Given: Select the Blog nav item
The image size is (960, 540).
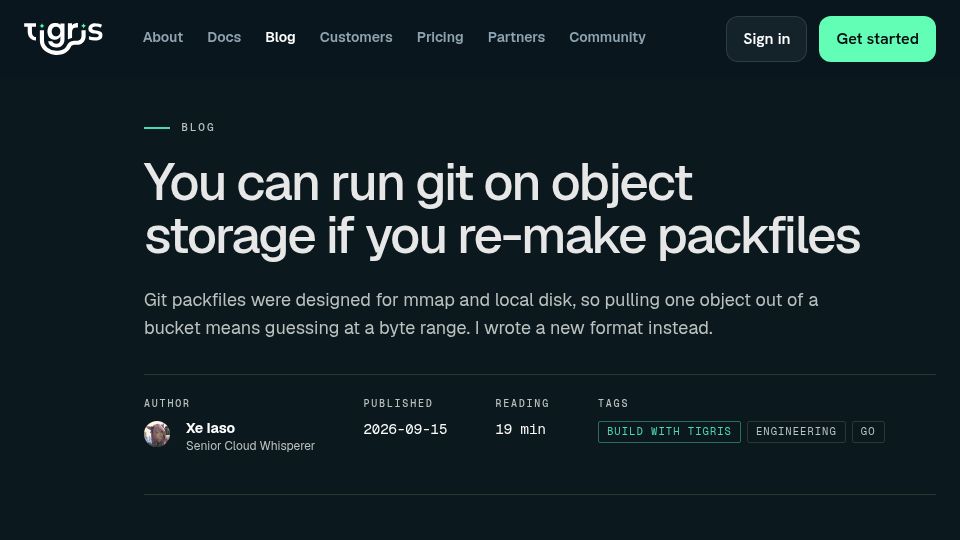Looking at the screenshot, I should pyautogui.click(x=280, y=37).
